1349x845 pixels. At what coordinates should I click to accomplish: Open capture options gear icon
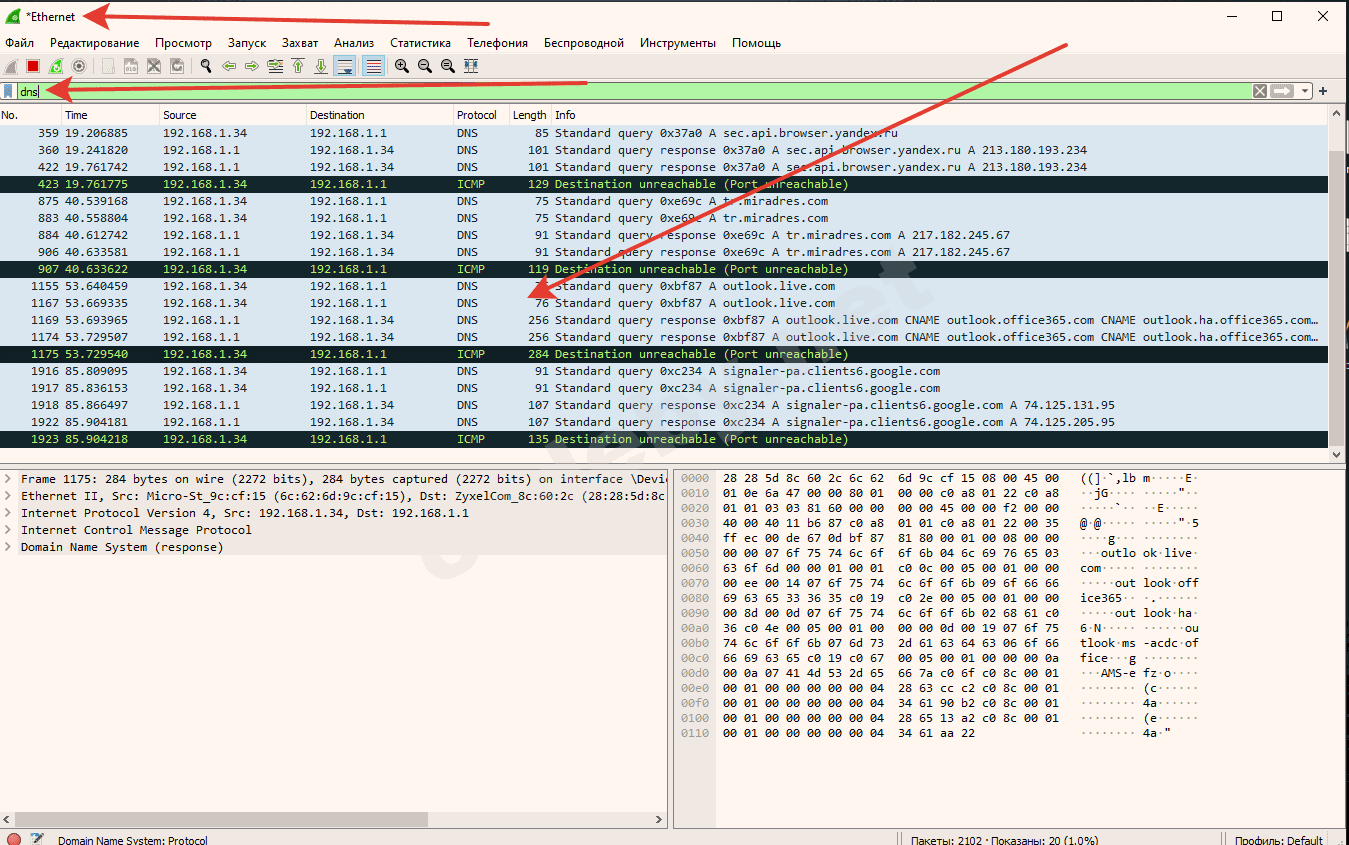coord(79,66)
